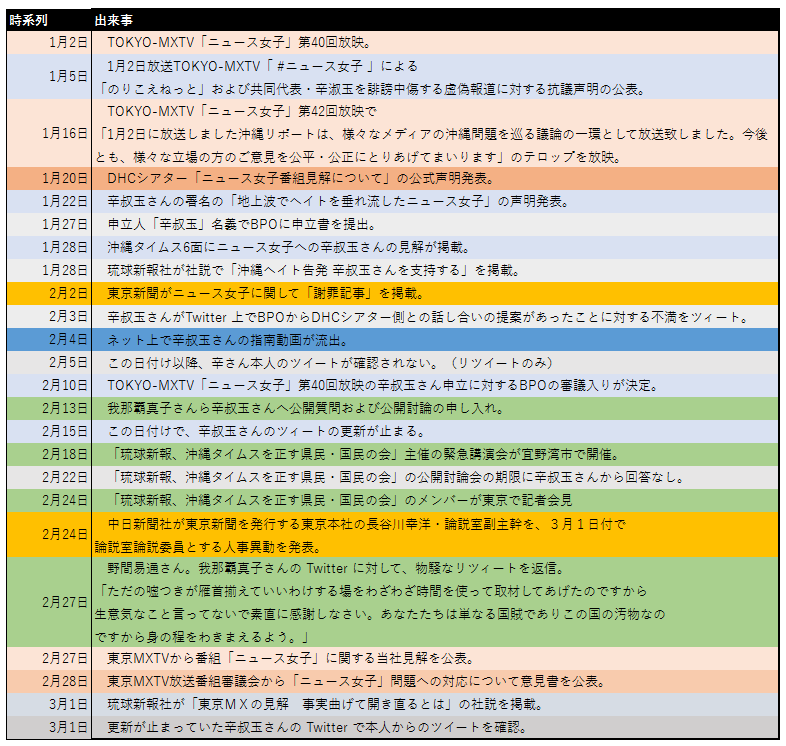Click the 時系列 column header

(49, 21)
